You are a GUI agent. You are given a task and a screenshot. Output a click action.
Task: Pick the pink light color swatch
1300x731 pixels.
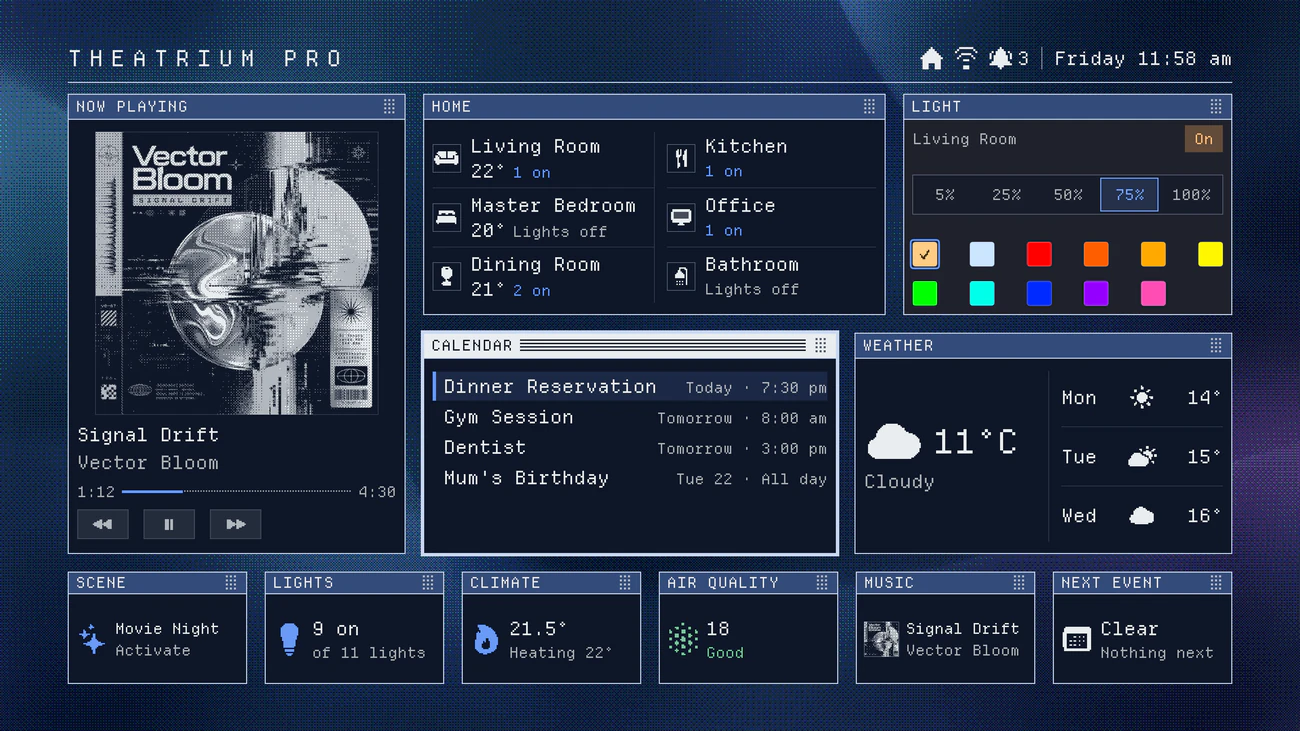(x=1153, y=293)
